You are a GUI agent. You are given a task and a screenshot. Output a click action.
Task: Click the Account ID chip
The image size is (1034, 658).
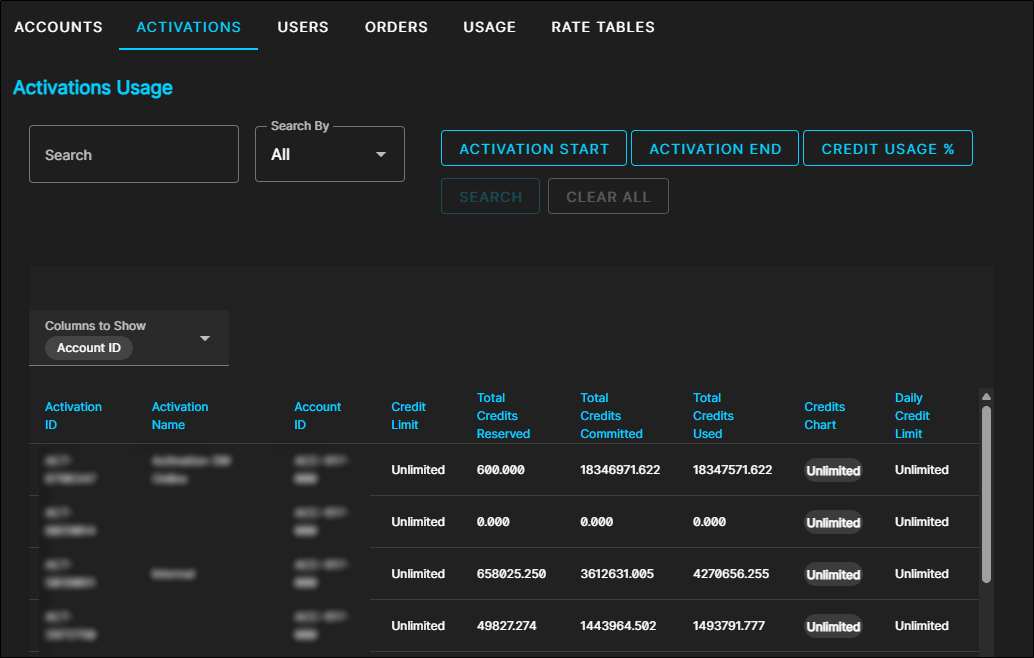tap(89, 348)
